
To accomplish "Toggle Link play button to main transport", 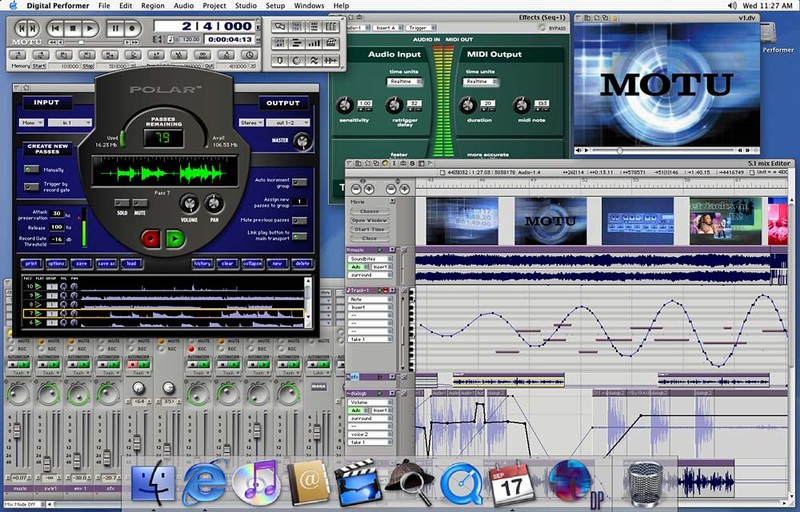I will point(299,236).
